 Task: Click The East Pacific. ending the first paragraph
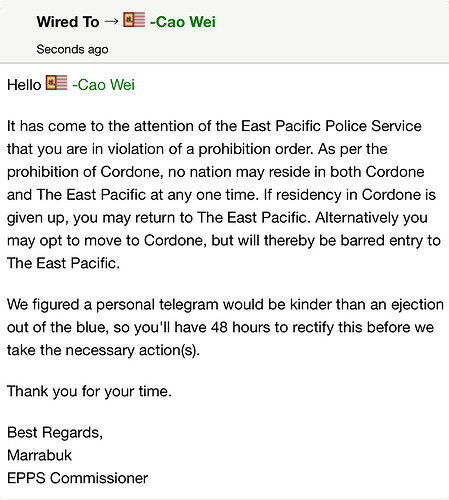pos(63,263)
